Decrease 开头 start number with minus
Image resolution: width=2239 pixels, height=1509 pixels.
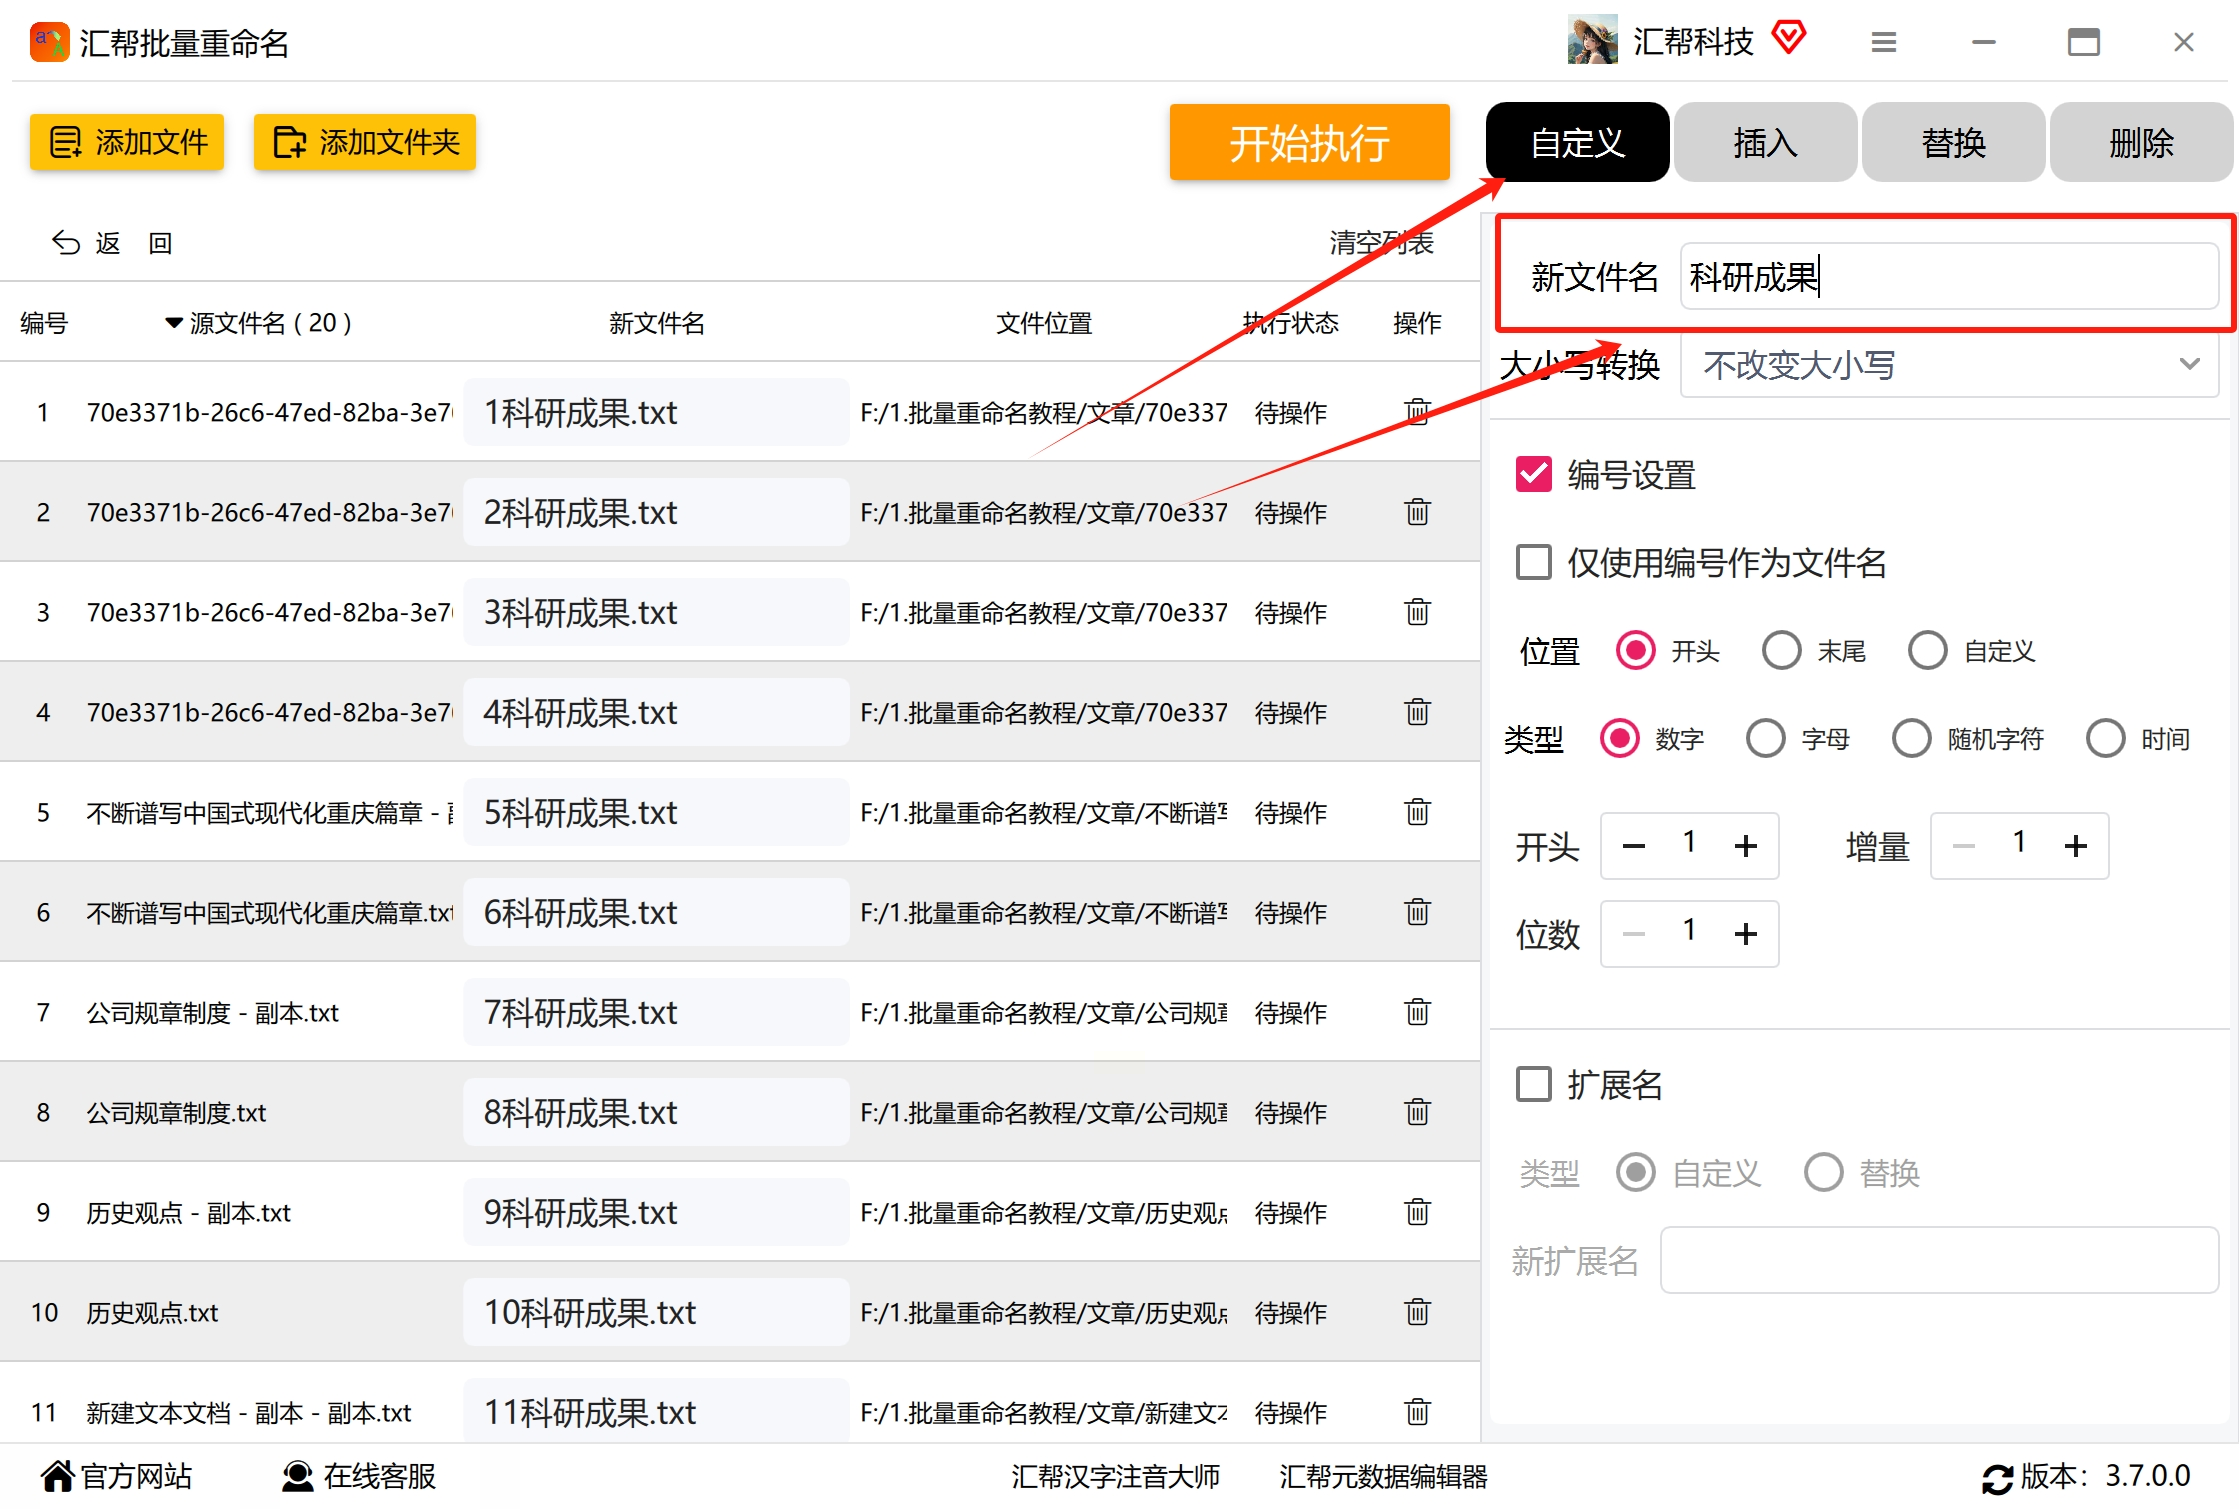pyautogui.click(x=1634, y=846)
